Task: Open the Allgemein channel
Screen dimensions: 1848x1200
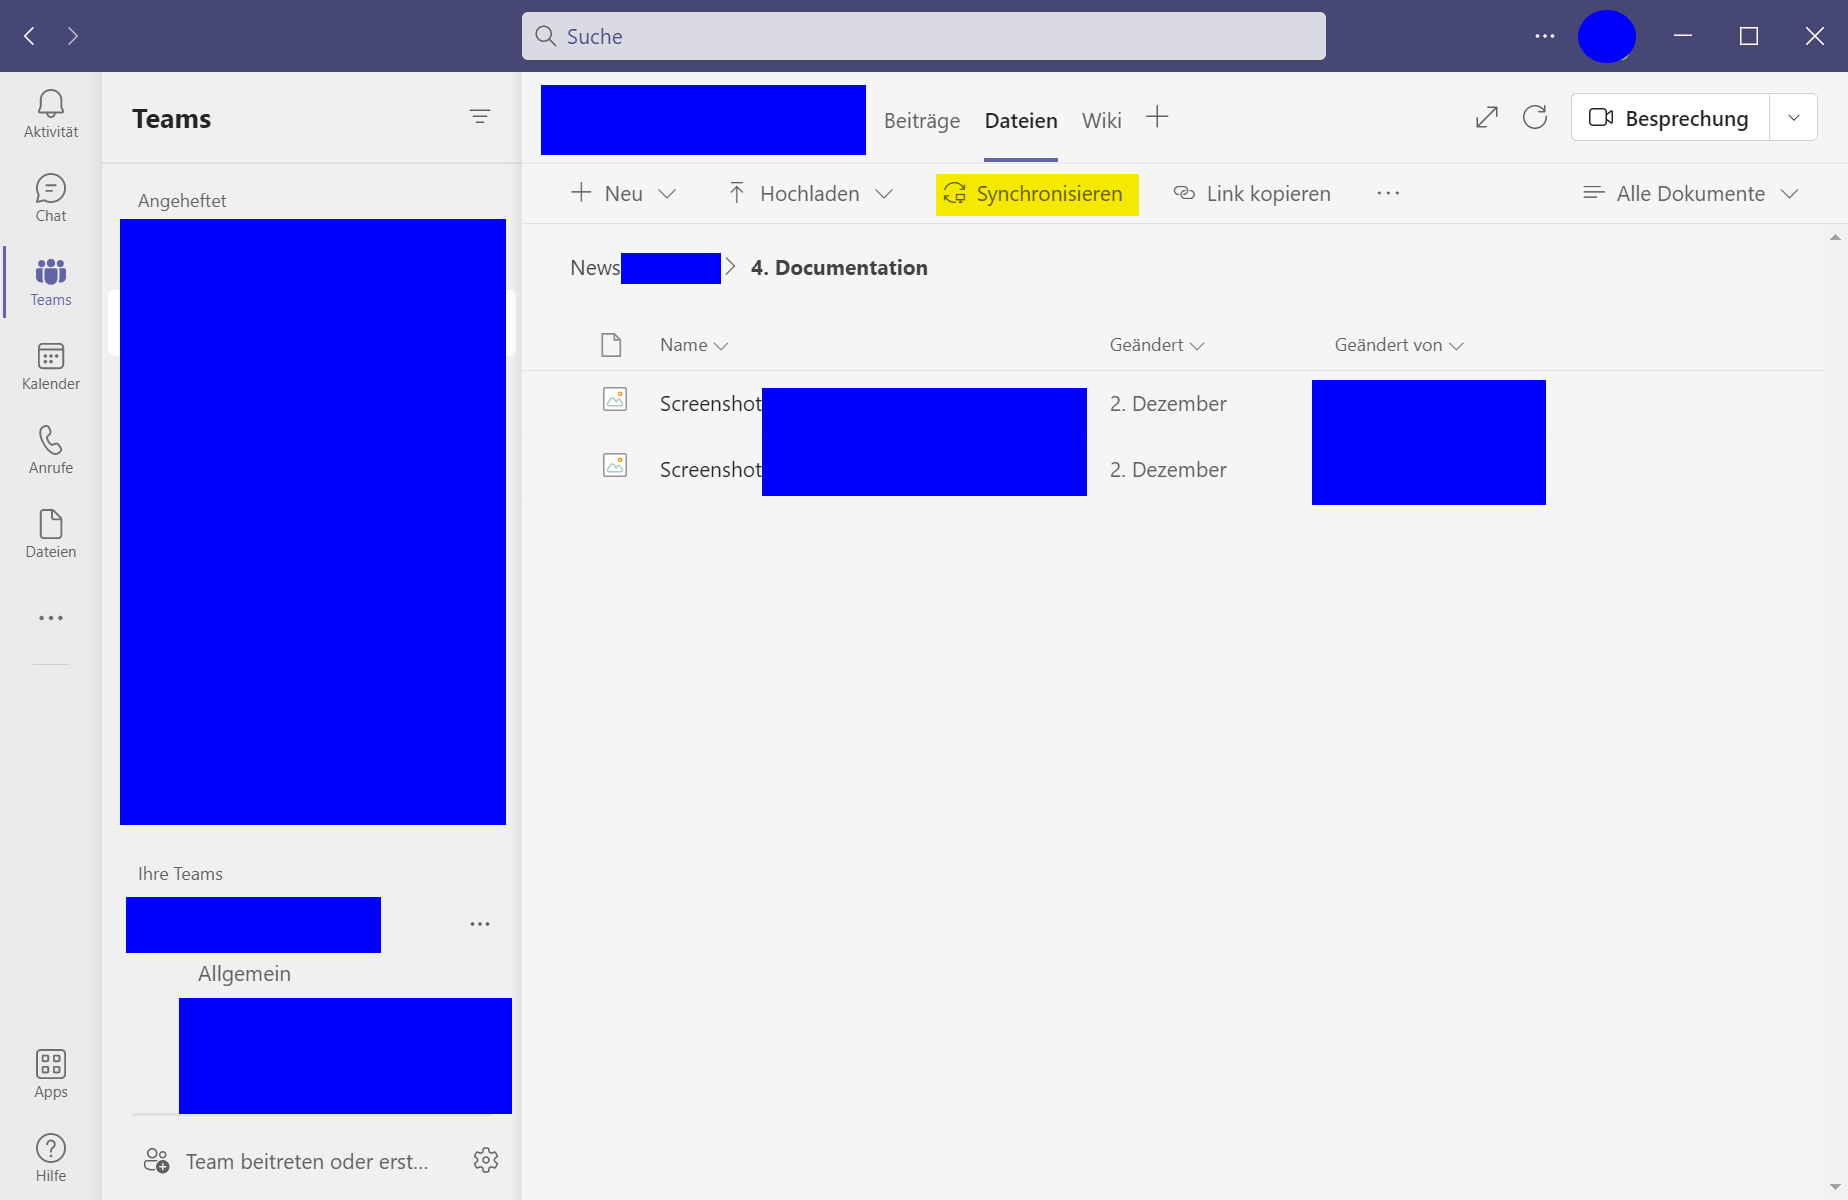Action: (x=244, y=974)
